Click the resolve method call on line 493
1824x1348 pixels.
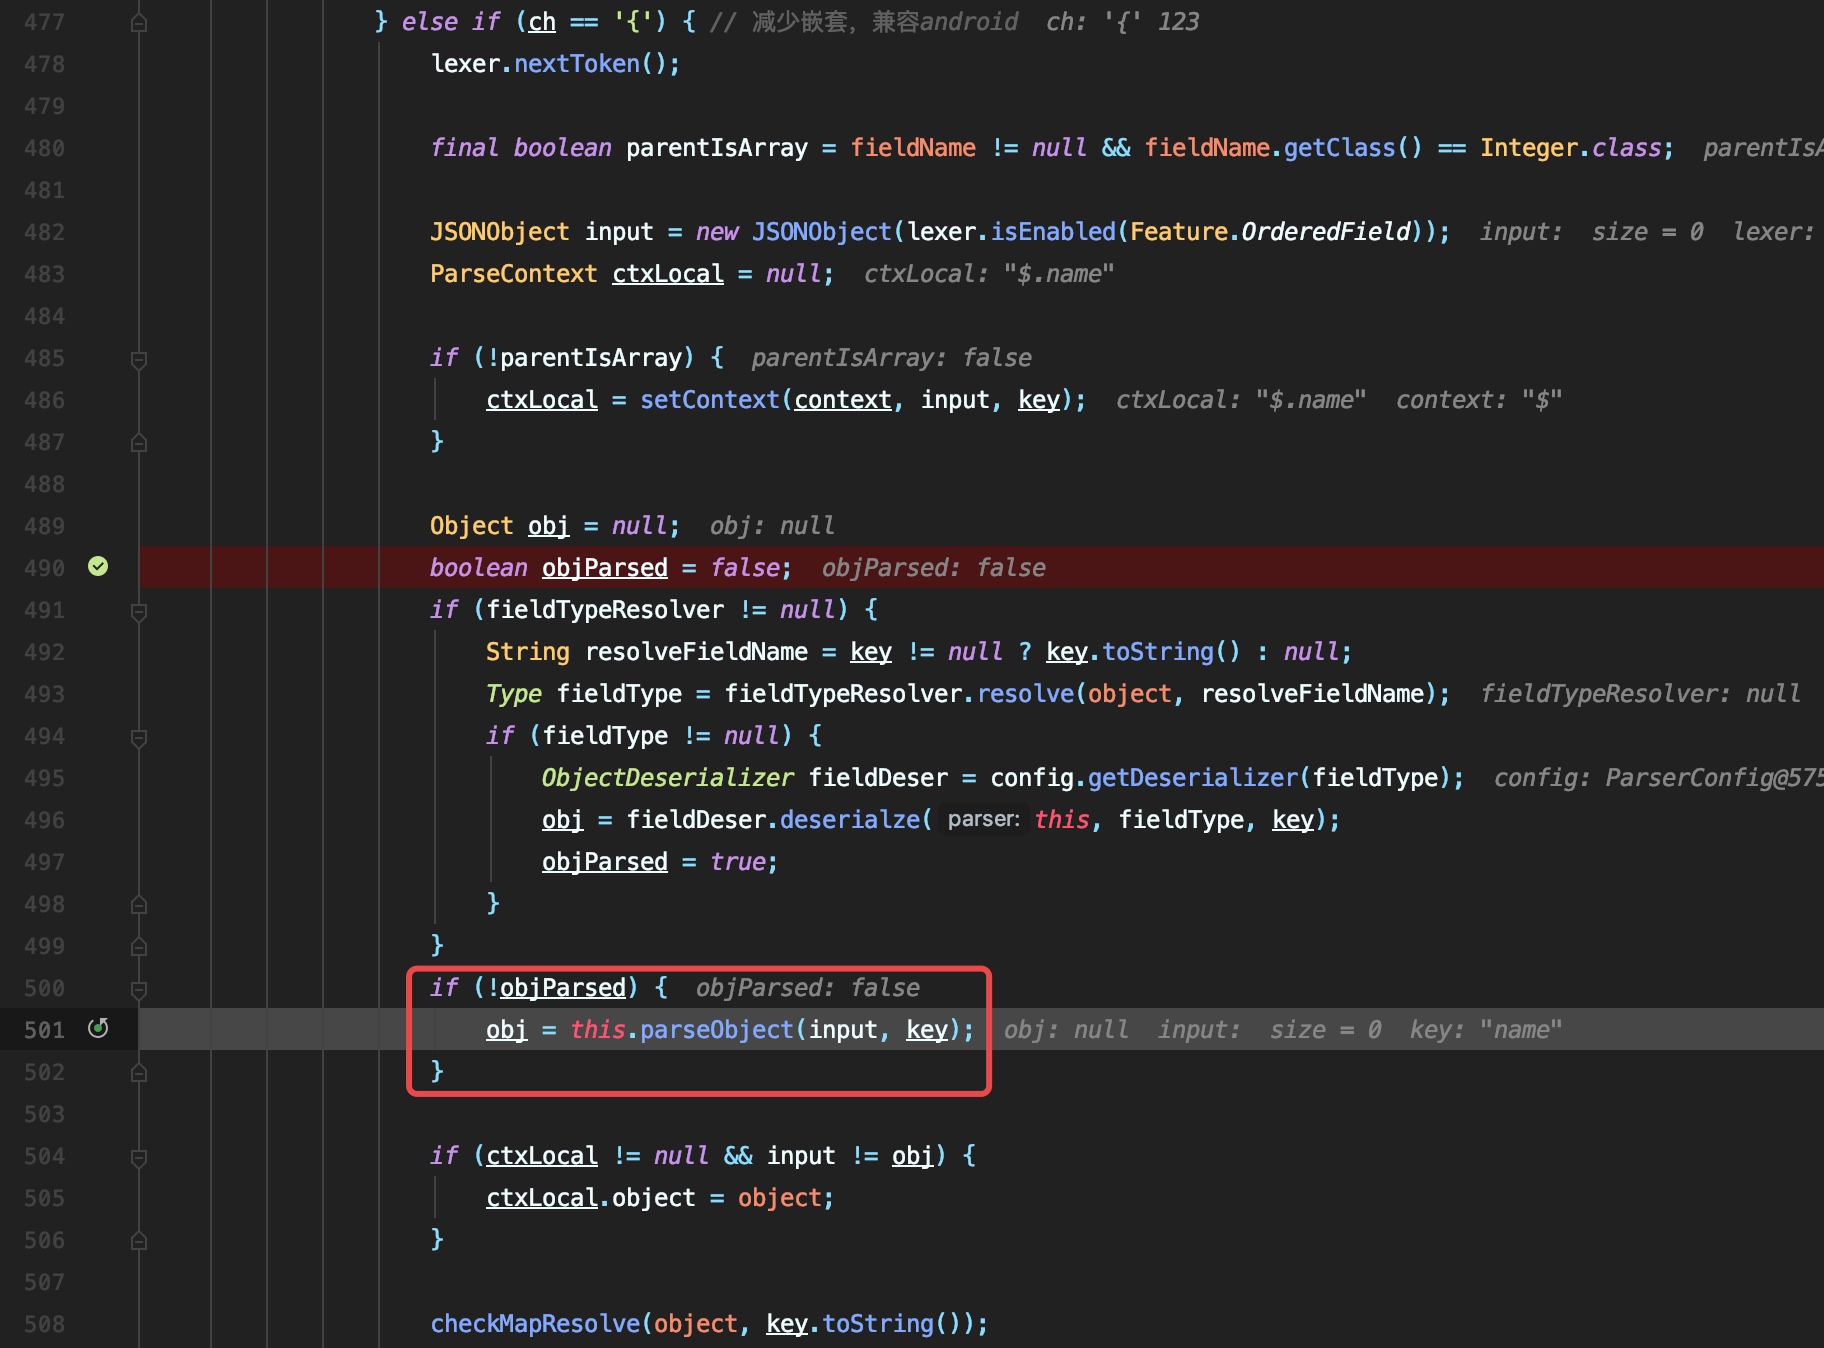click(1025, 694)
